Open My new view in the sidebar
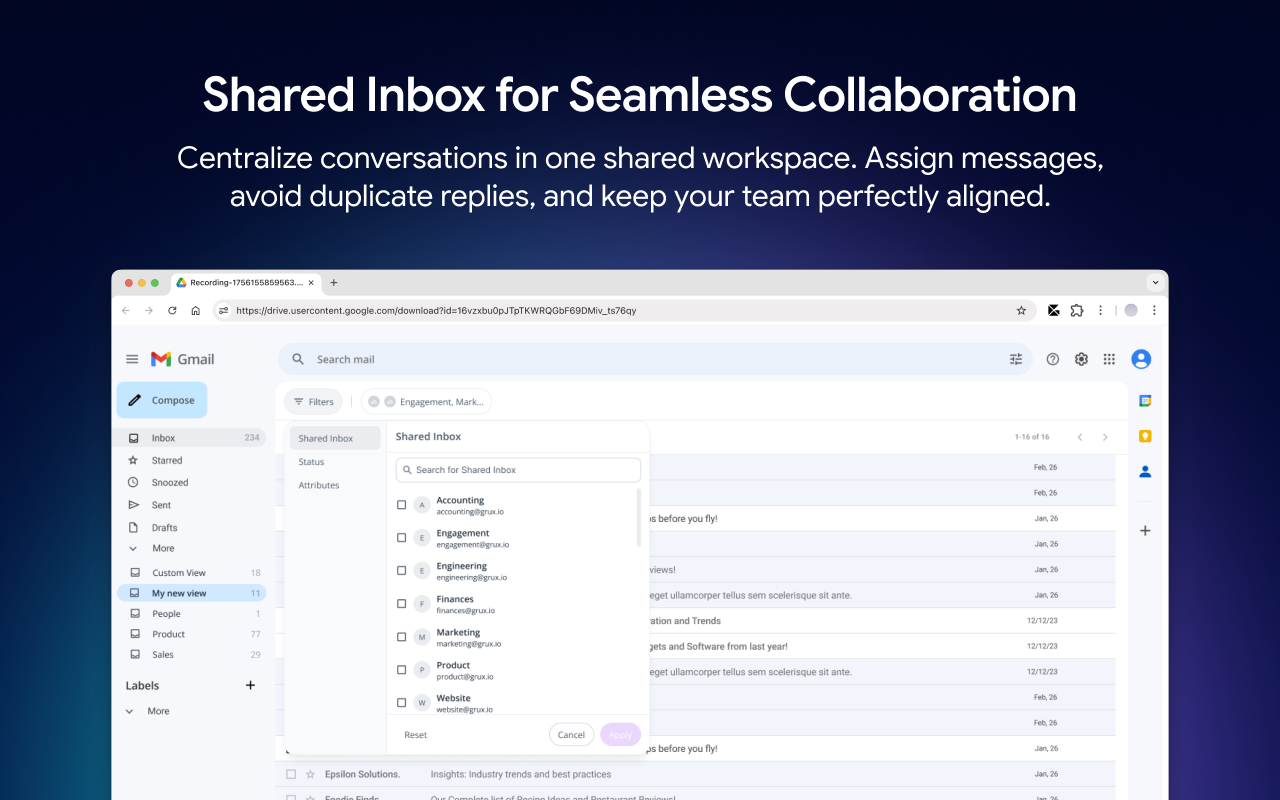1280x800 pixels. click(x=192, y=593)
